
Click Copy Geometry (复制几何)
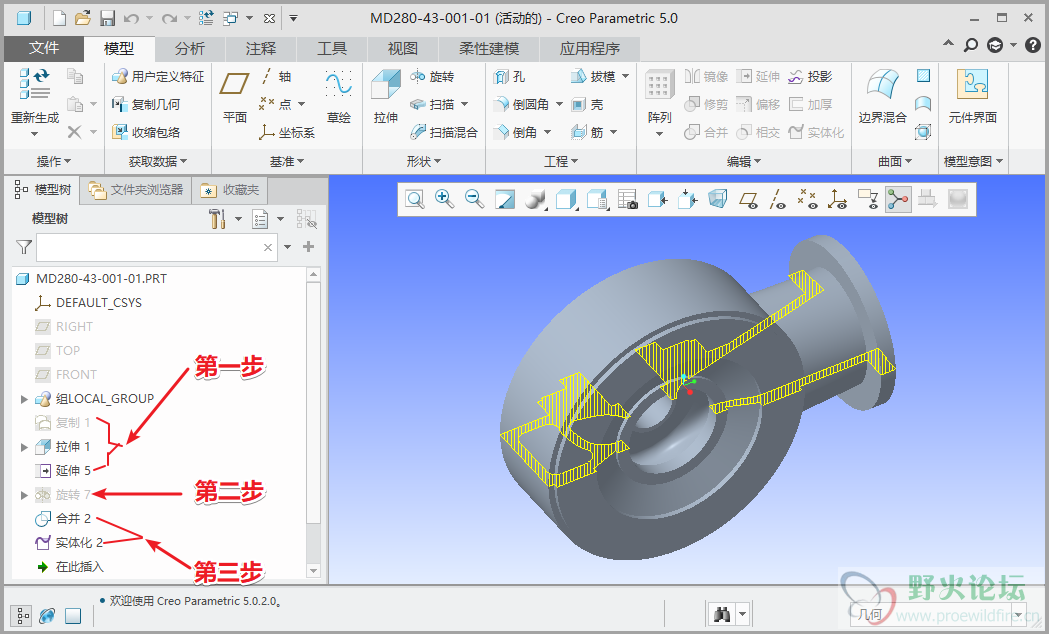tap(146, 104)
